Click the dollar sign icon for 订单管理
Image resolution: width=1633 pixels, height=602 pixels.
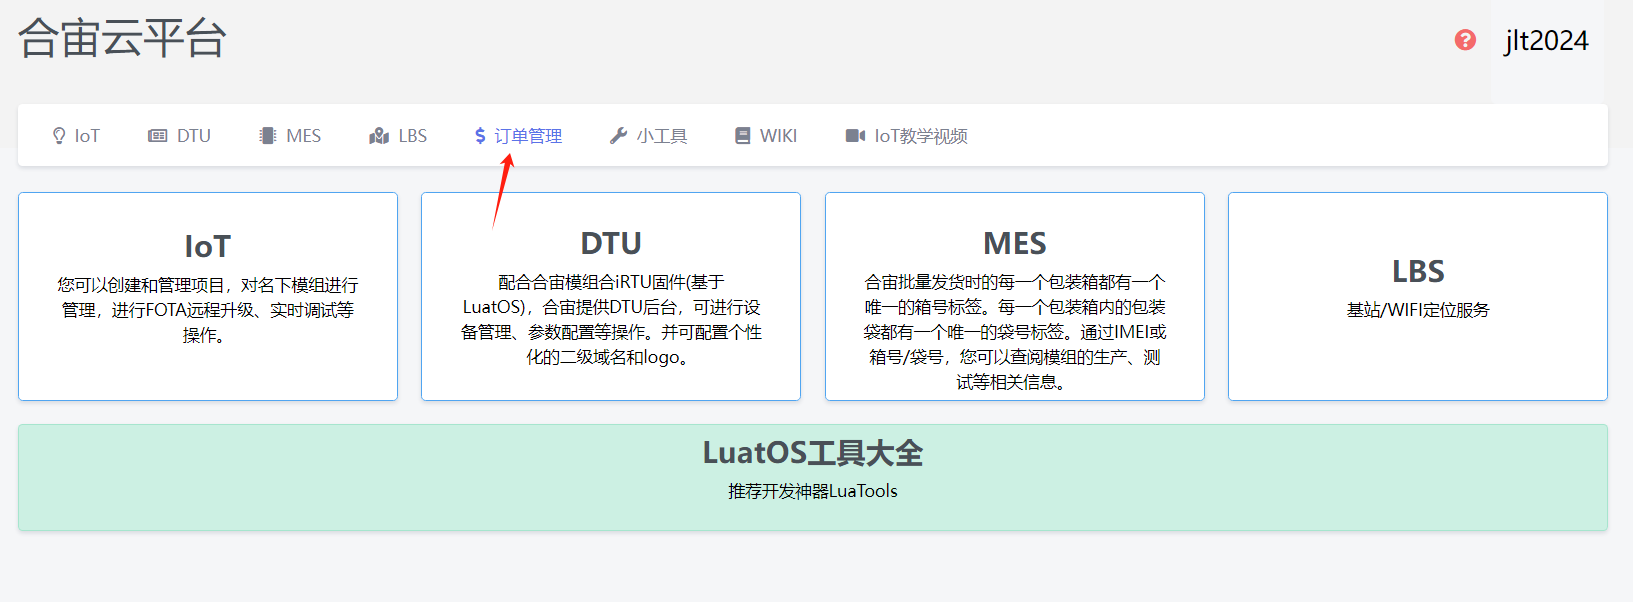tap(480, 136)
